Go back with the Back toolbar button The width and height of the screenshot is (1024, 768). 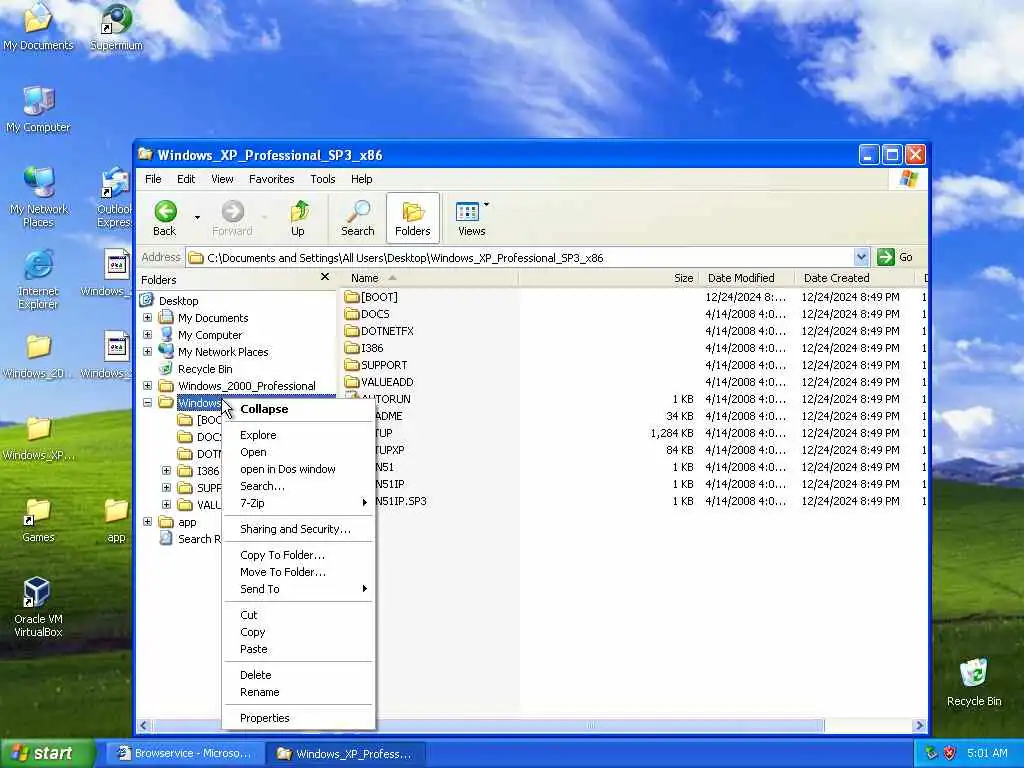(165, 218)
